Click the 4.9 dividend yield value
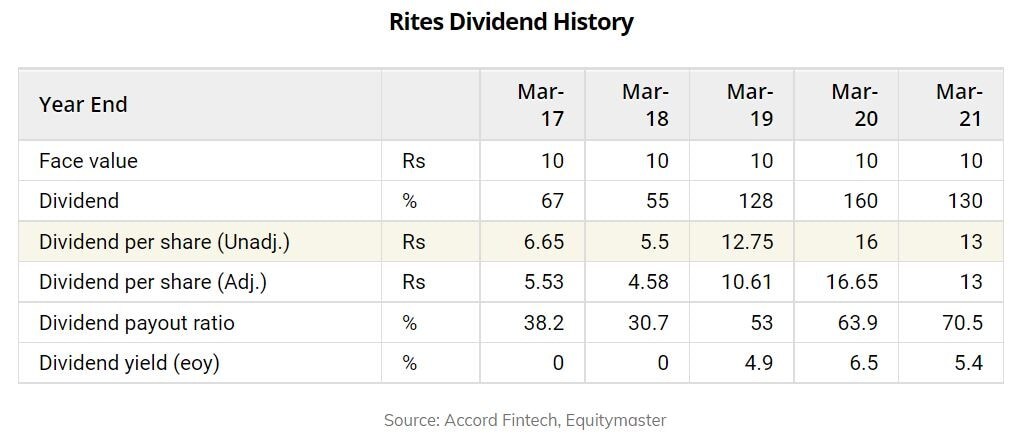 759,363
